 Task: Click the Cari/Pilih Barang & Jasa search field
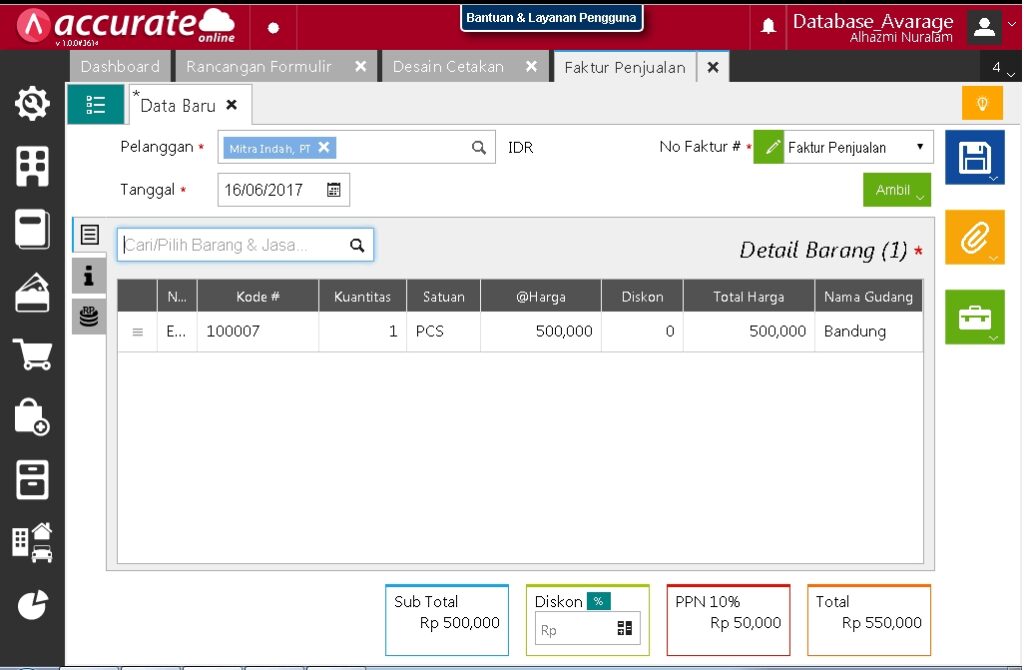(235, 245)
